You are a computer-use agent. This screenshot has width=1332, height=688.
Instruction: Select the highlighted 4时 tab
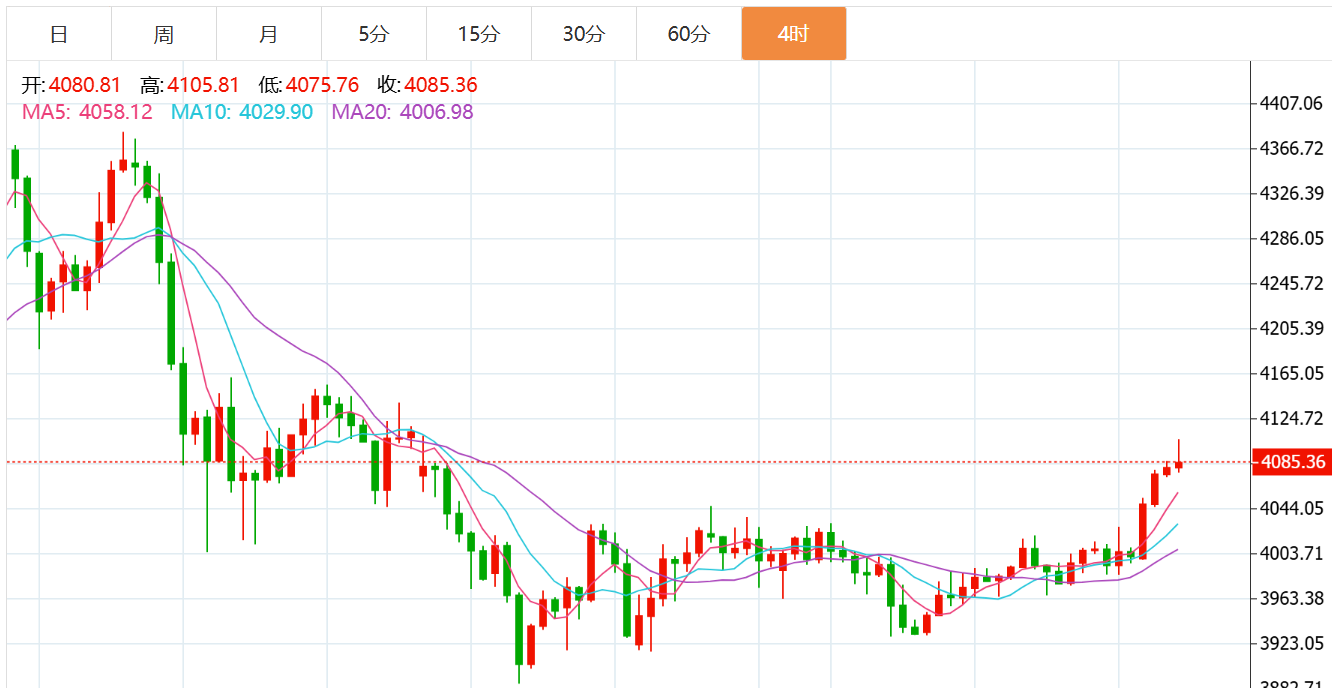[794, 34]
